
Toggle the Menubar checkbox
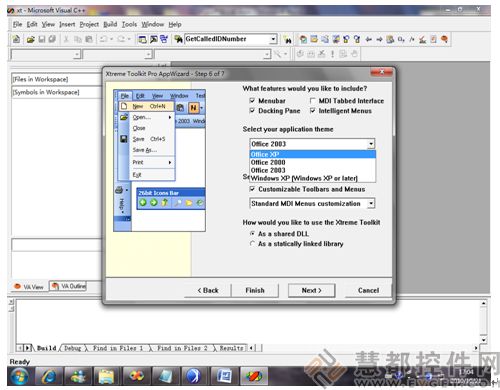click(252, 101)
